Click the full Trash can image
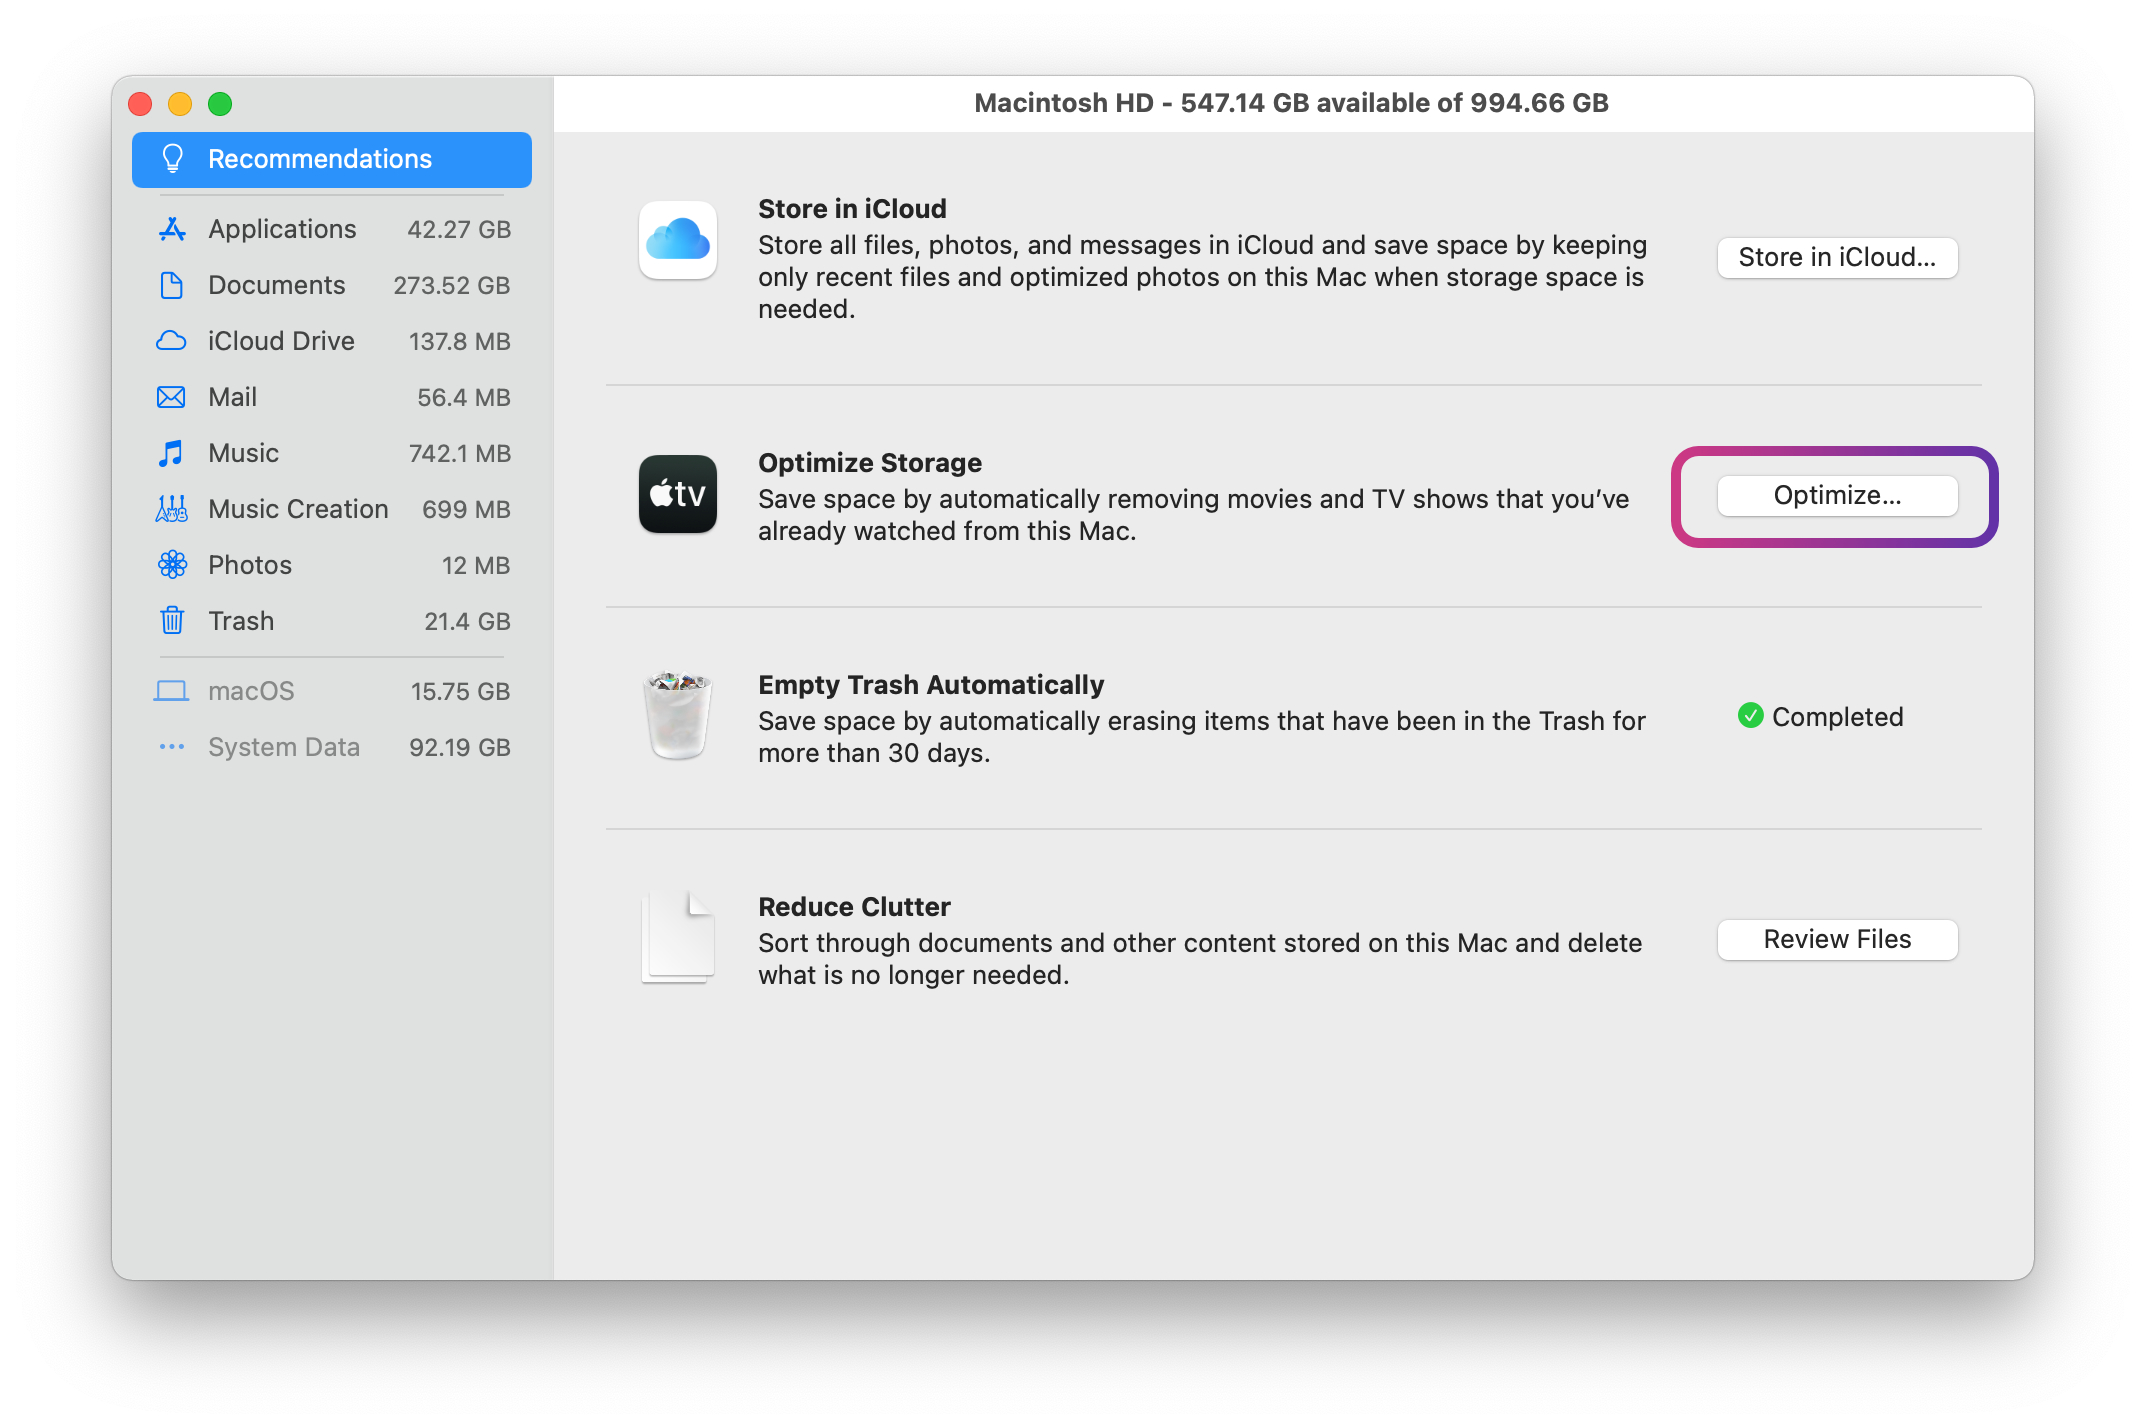This screenshot has height=1428, width=2146. pos(678,716)
